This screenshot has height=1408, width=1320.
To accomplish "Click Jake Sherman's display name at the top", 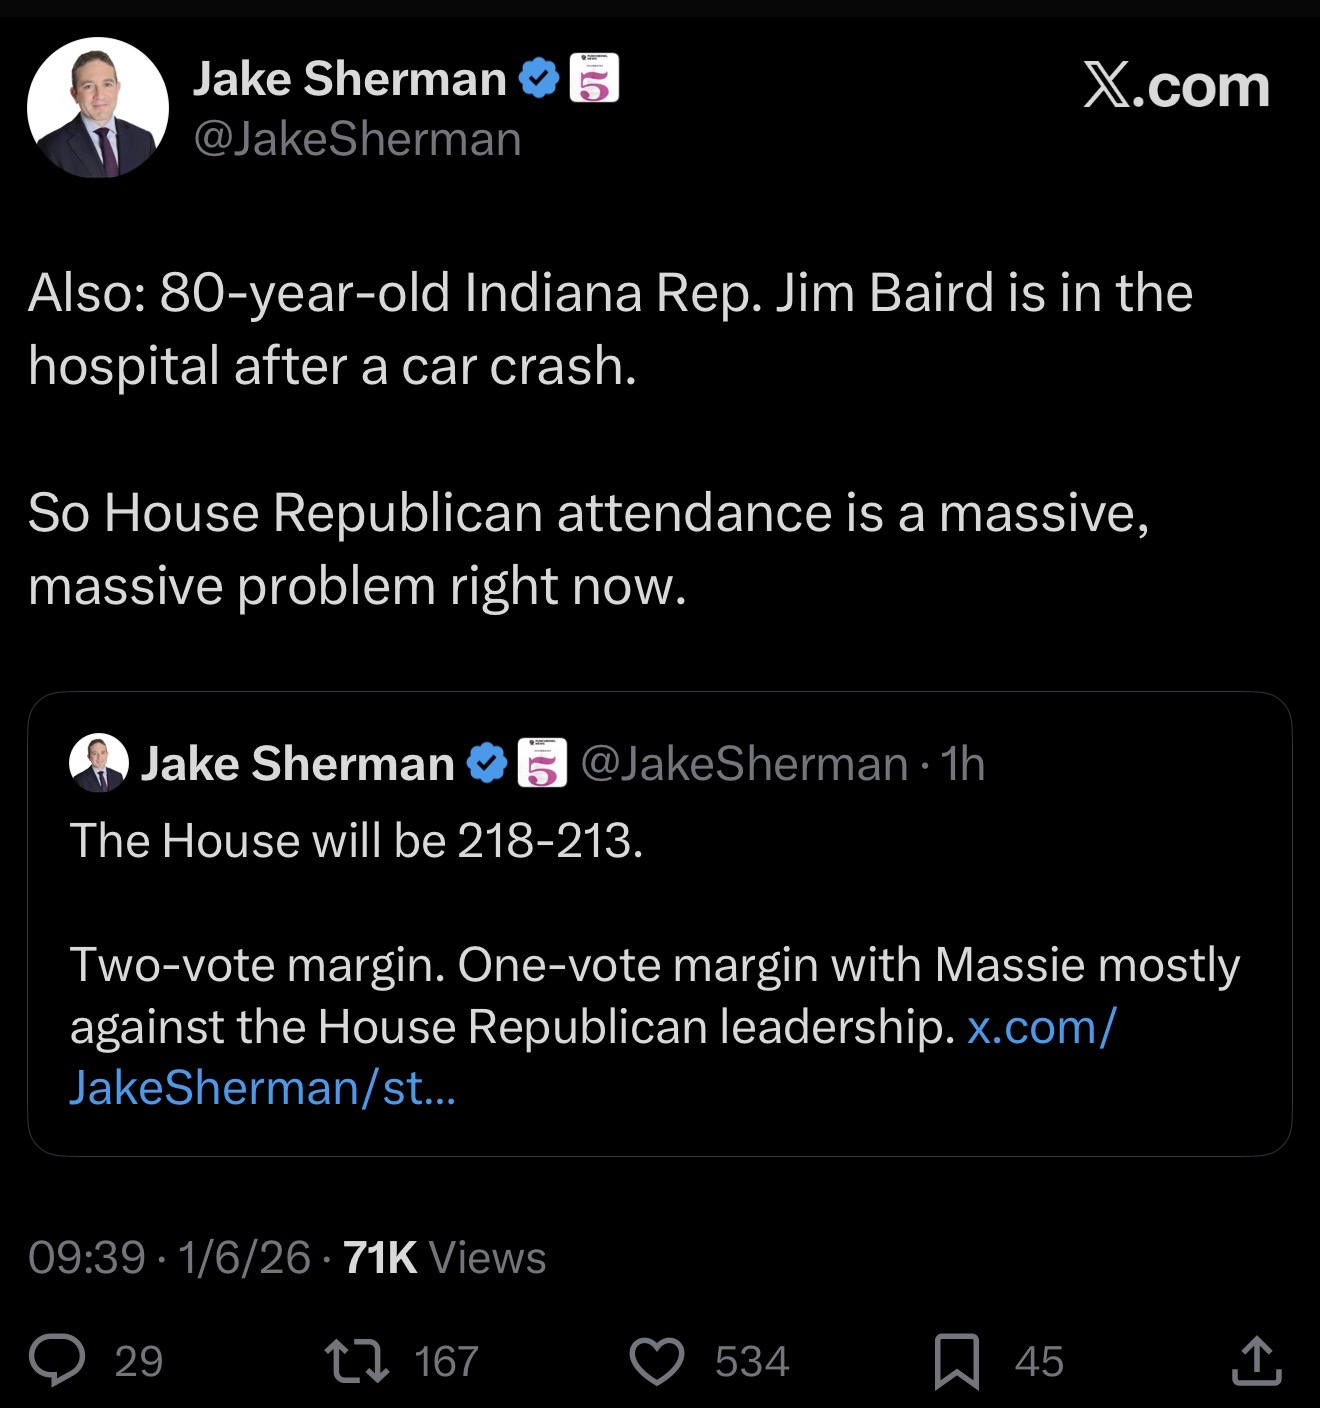I will [x=349, y=79].
